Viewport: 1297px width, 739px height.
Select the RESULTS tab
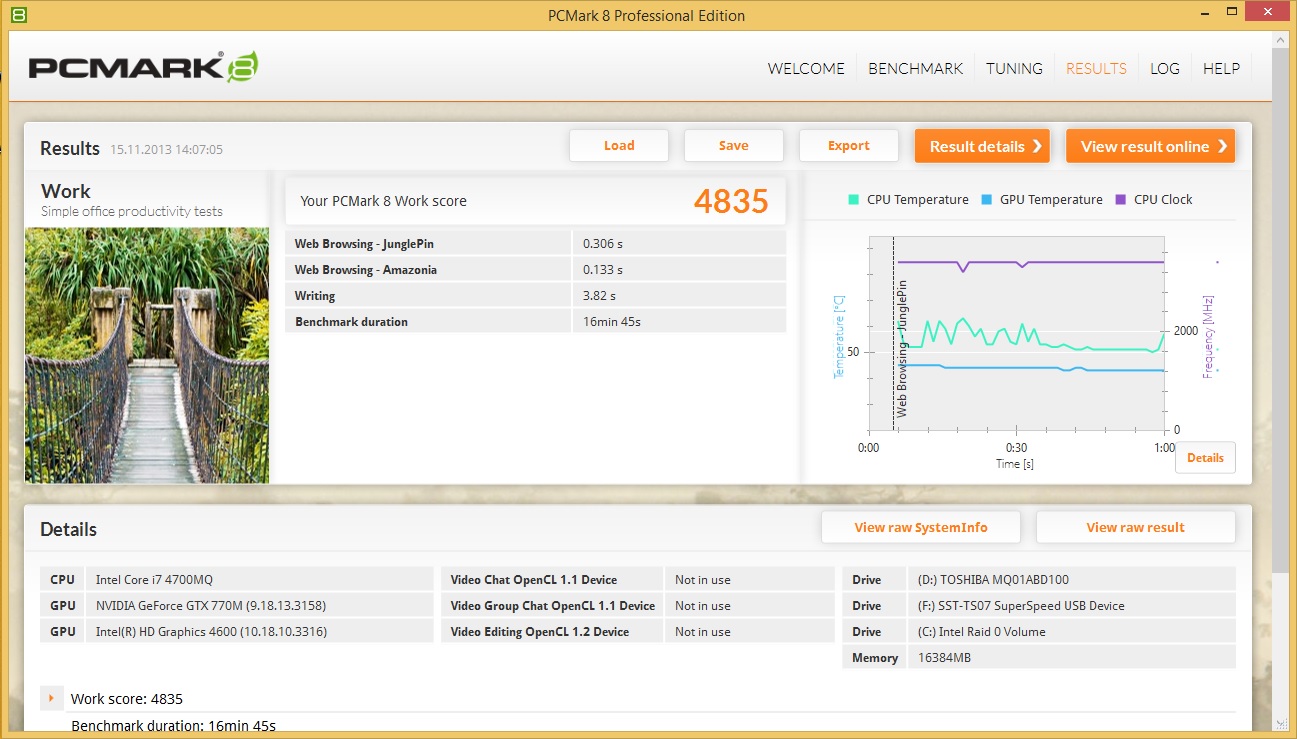pos(1096,69)
